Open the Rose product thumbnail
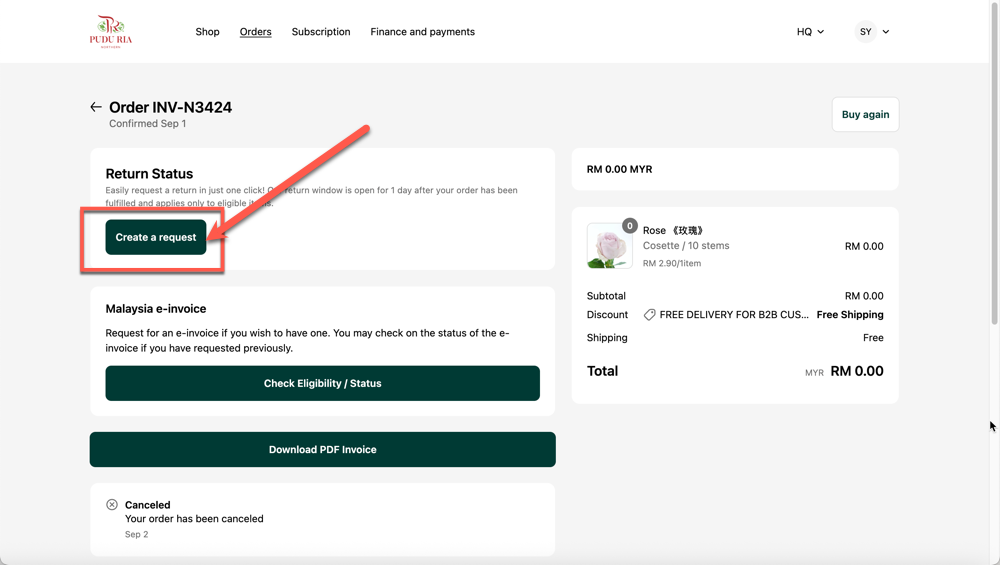Viewport: 1000px width, 565px height. click(609, 247)
